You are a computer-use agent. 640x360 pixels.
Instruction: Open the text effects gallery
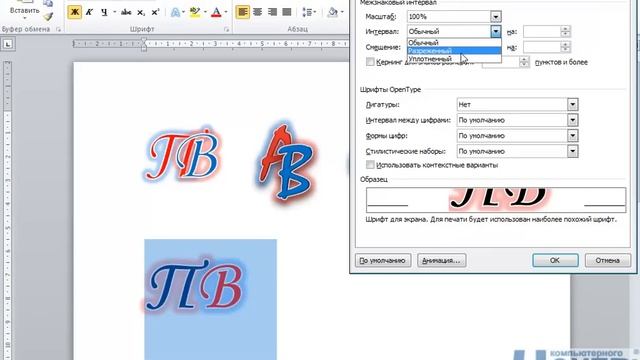[175, 12]
